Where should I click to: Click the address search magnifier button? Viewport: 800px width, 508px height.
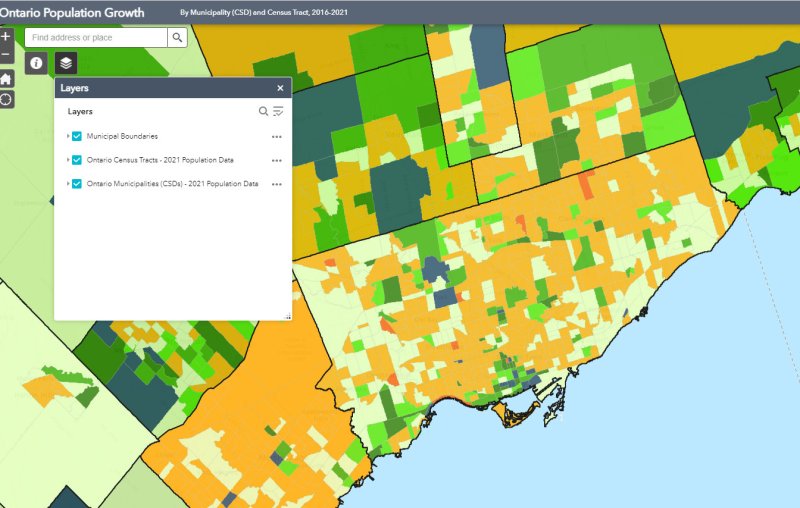pos(177,38)
